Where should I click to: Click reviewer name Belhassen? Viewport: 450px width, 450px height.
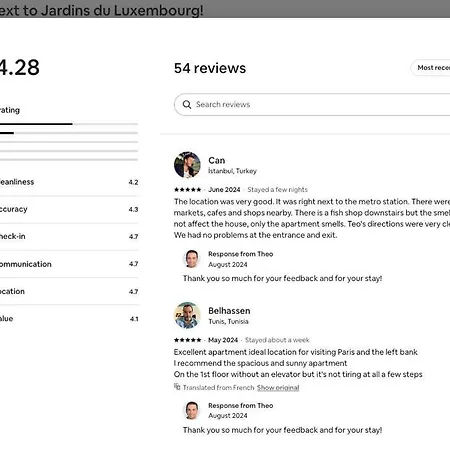[229, 311]
